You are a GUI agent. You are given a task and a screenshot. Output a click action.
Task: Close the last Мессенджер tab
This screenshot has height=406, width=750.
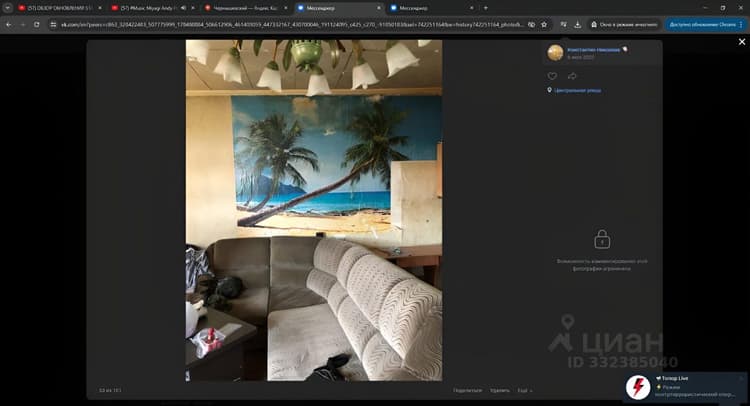(x=472, y=8)
